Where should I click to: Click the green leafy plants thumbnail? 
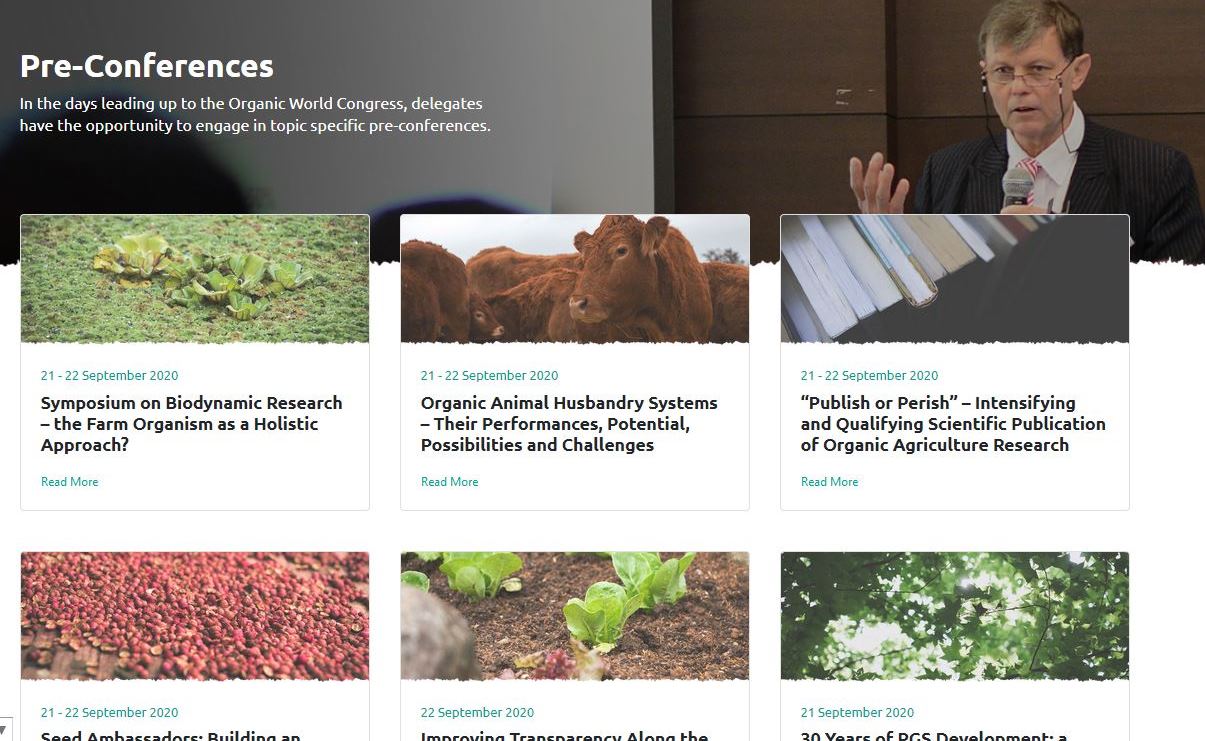(x=195, y=279)
